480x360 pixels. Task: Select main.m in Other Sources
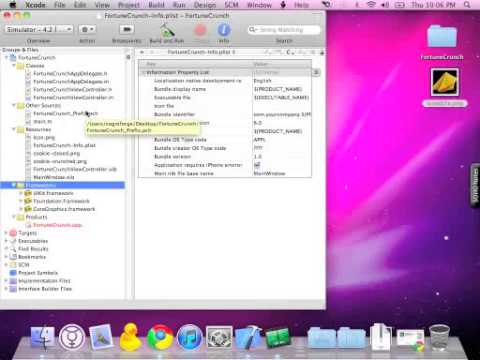[x=43, y=121]
